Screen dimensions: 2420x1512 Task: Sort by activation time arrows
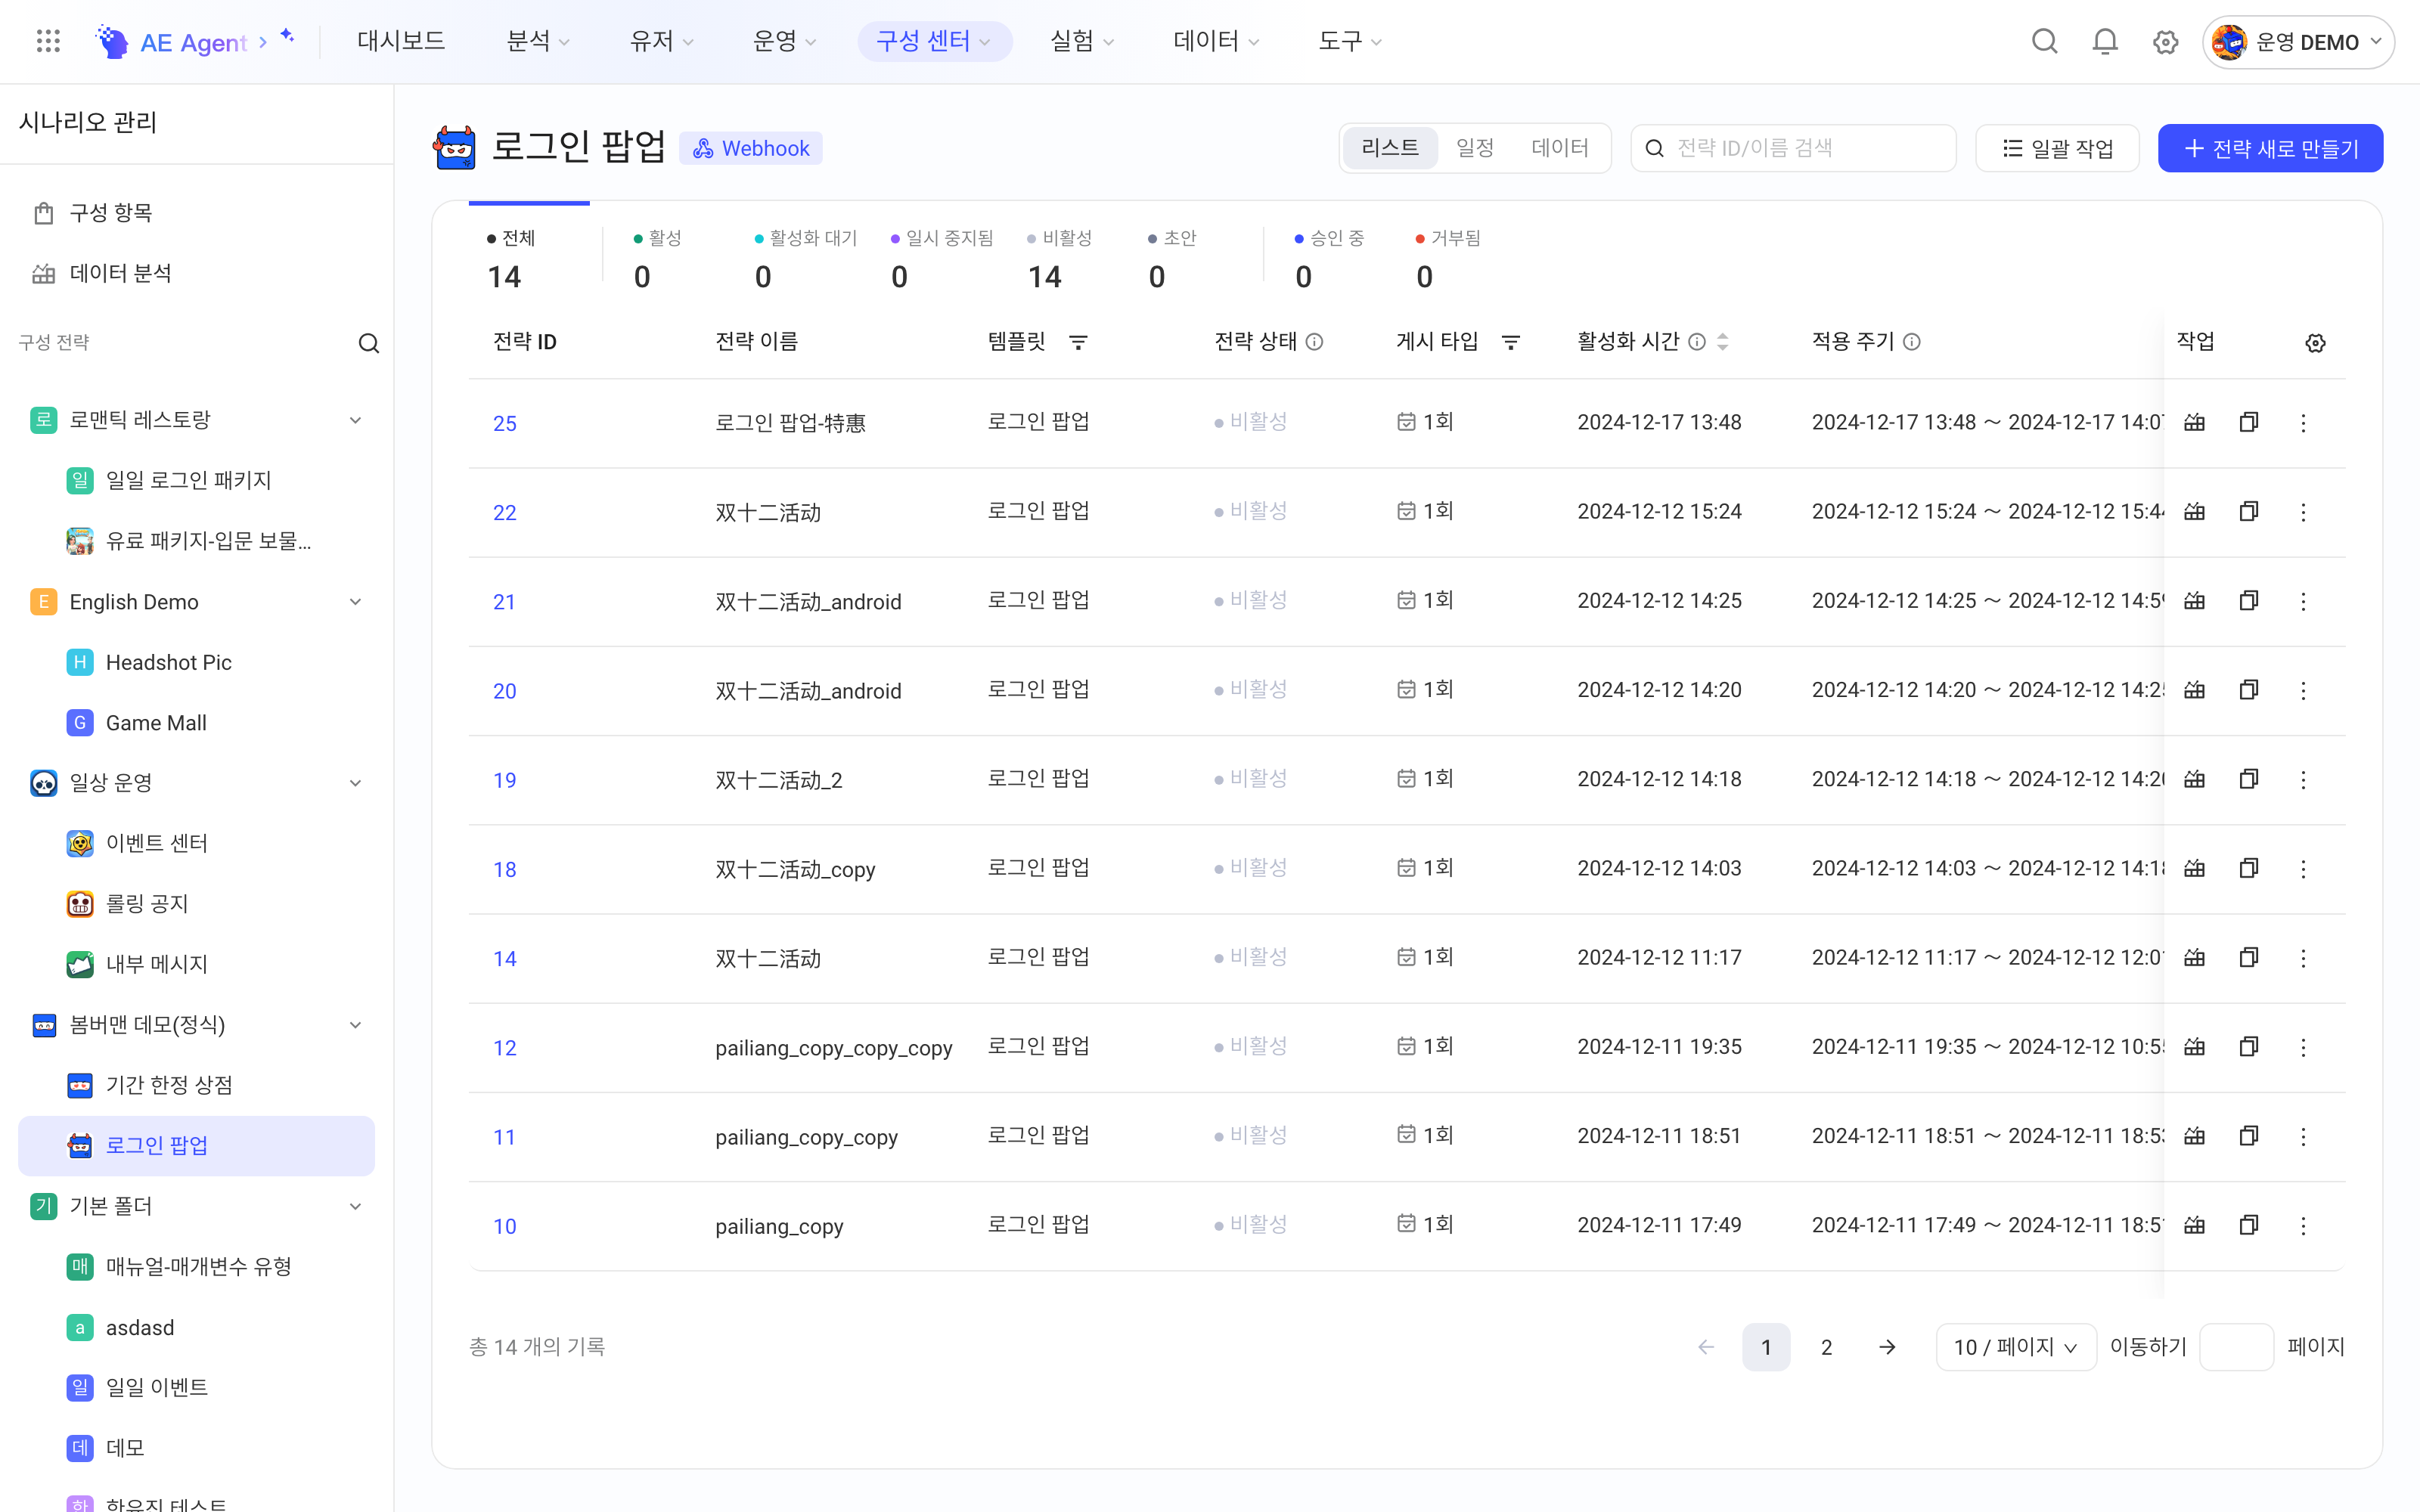click(x=1722, y=342)
